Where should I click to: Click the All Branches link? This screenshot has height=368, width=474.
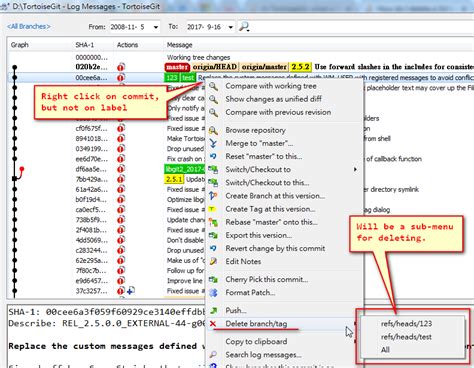click(29, 26)
